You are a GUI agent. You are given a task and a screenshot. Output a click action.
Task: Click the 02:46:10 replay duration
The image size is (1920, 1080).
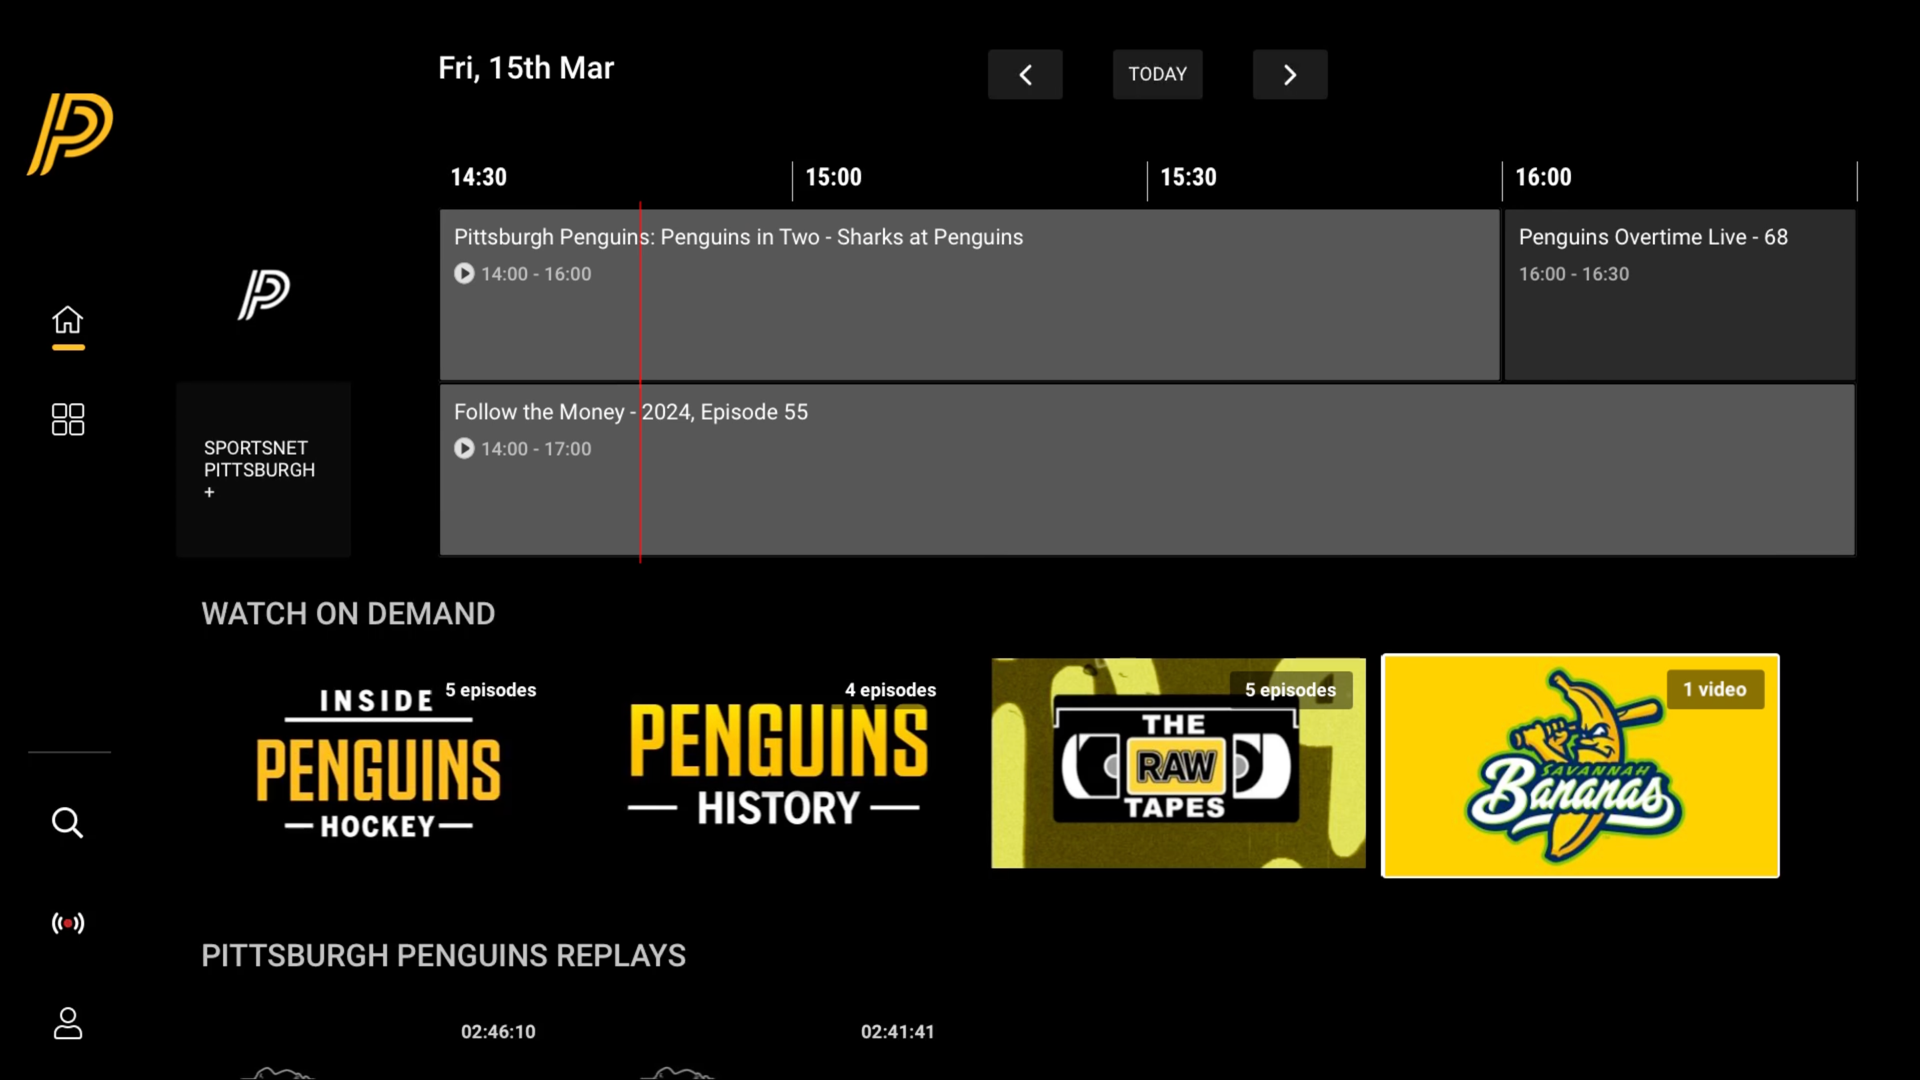click(x=498, y=1031)
